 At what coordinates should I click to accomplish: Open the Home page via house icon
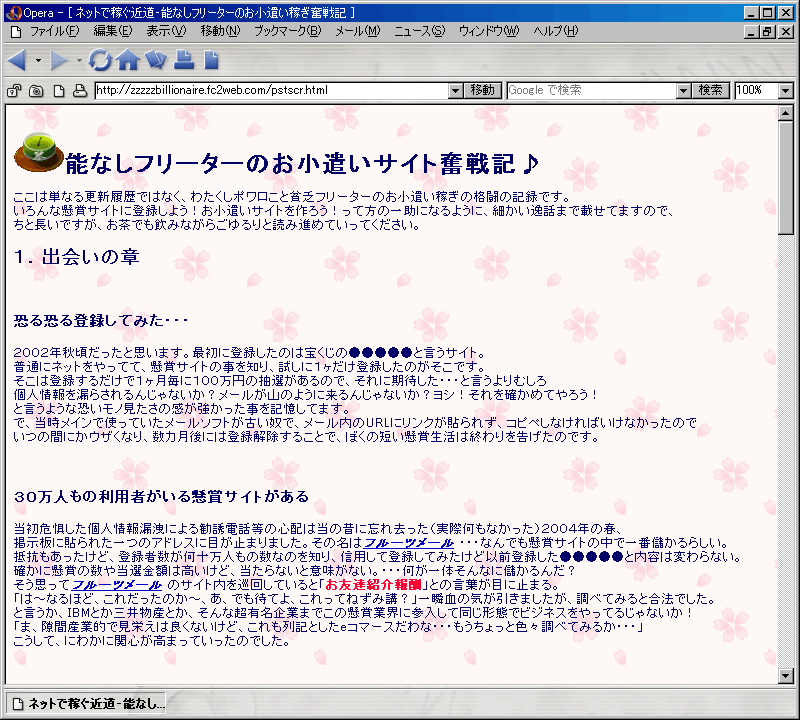128,60
